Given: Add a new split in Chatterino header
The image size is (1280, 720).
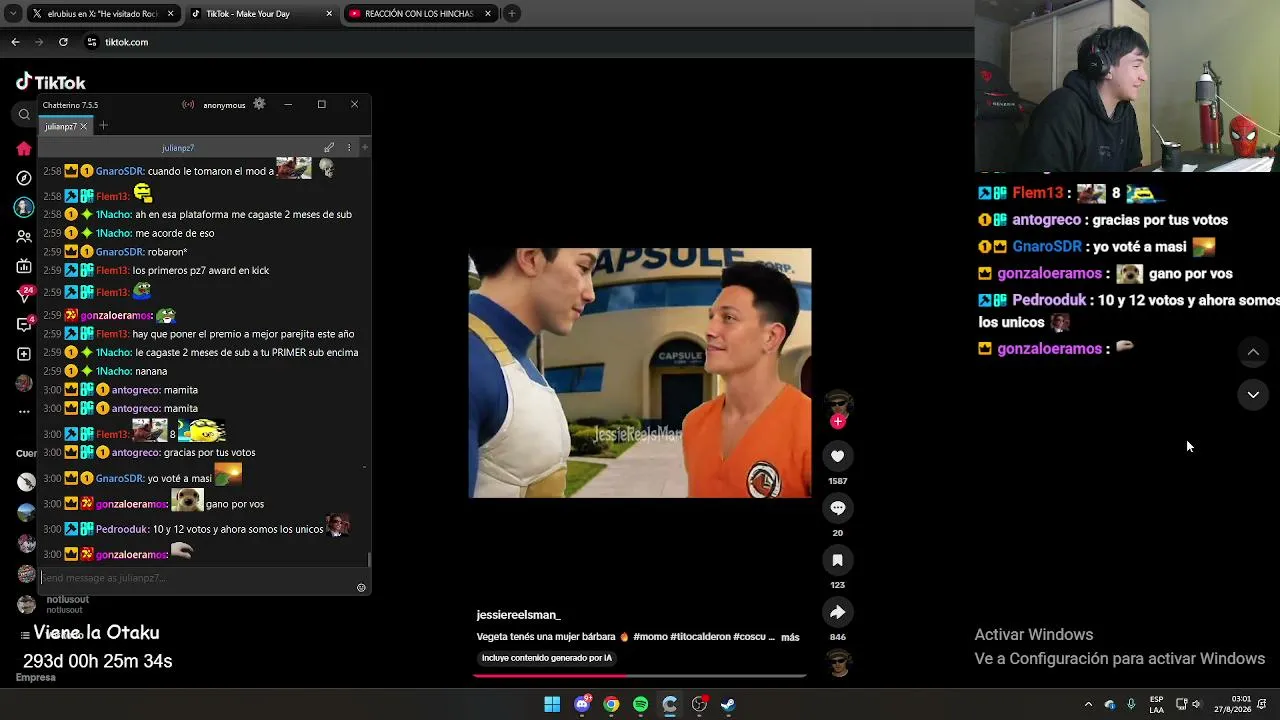Looking at the screenshot, I should [364, 147].
